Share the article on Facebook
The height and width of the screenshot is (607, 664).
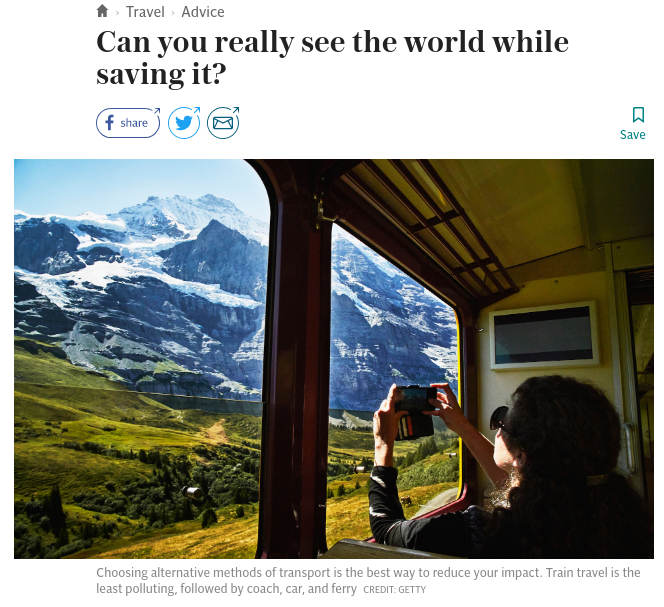click(128, 123)
